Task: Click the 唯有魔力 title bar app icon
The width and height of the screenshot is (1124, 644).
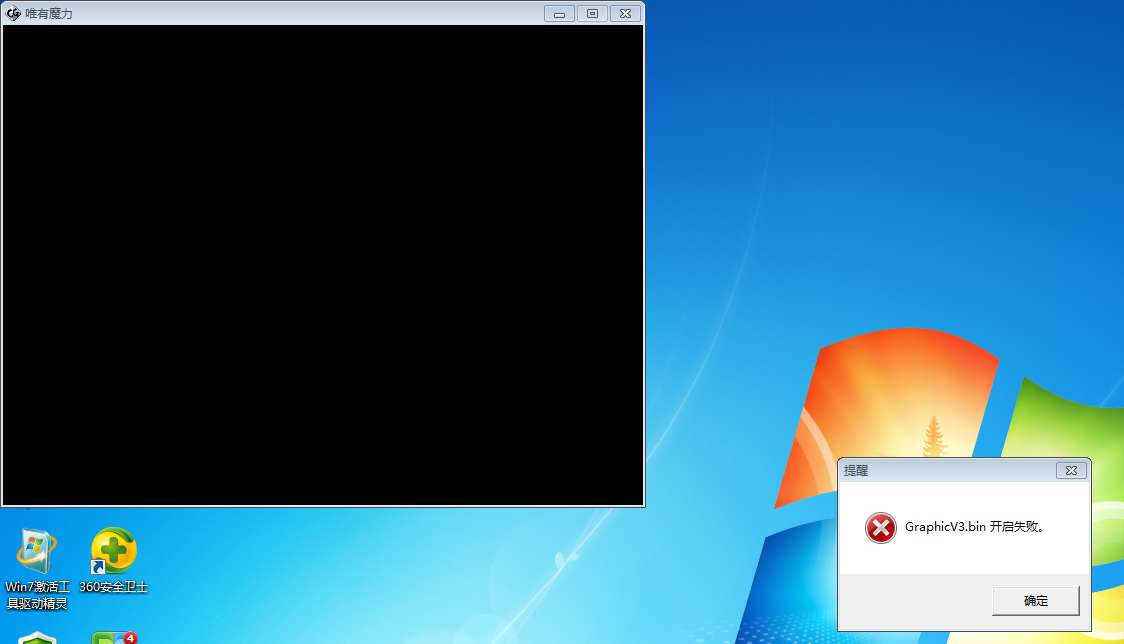Action: click(14, 14)
